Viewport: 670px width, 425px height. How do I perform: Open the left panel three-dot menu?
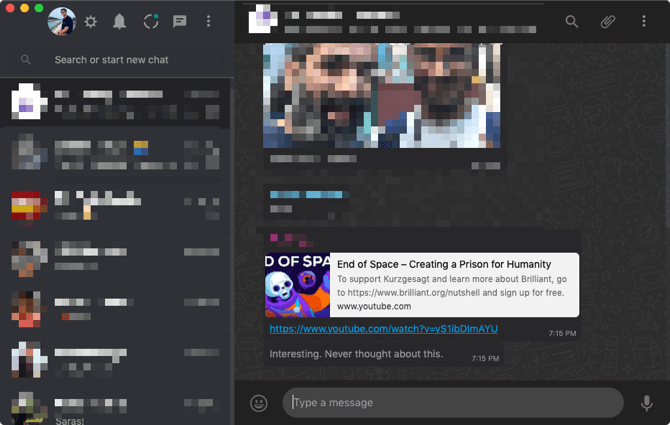click(x=208, y=21)
